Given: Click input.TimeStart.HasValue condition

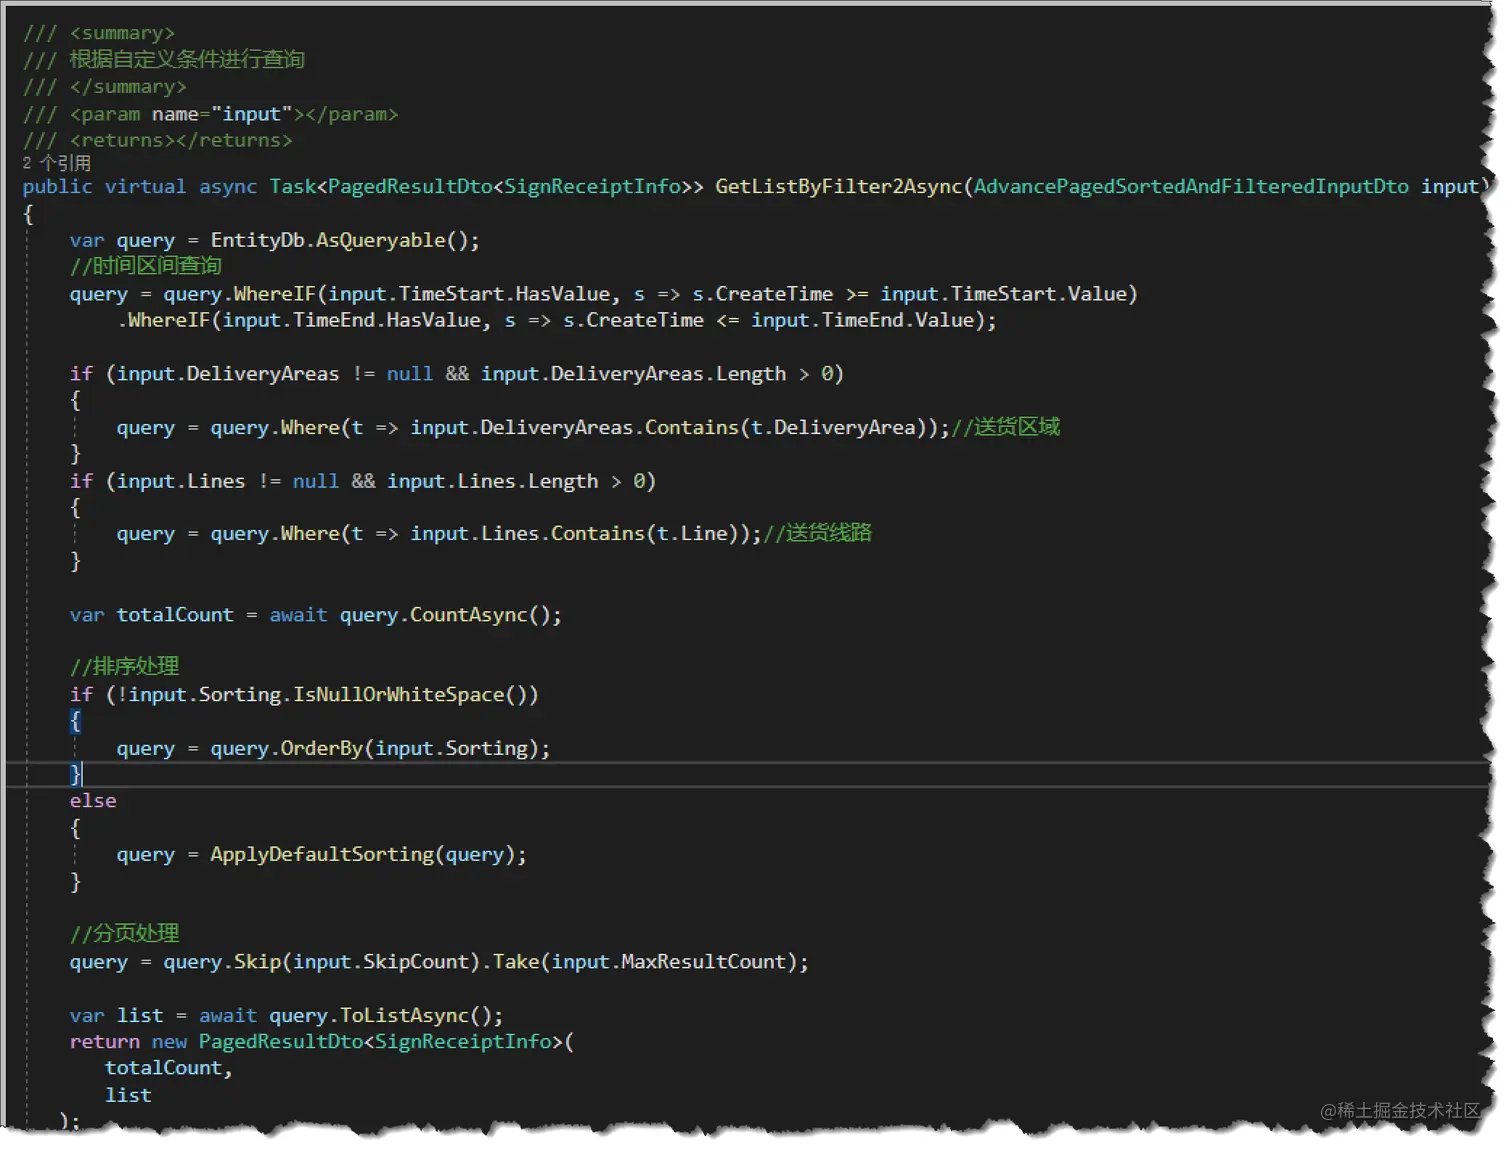Looking at the screenshot, I should click(469, 294).
